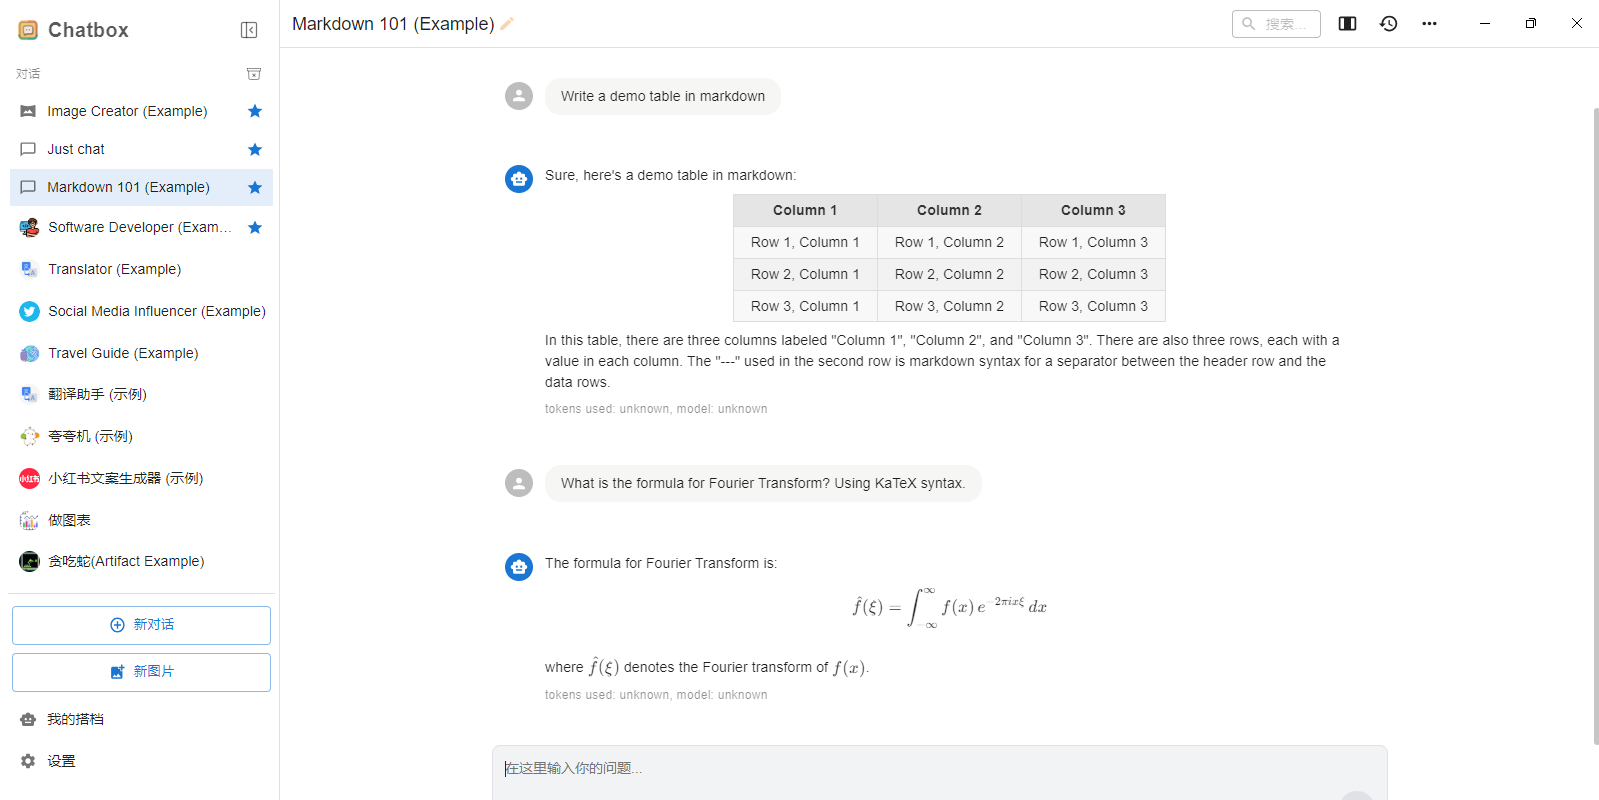Click the 新对话 new chat button
This screenshot has height=800, width=1599.
(141, 625)
